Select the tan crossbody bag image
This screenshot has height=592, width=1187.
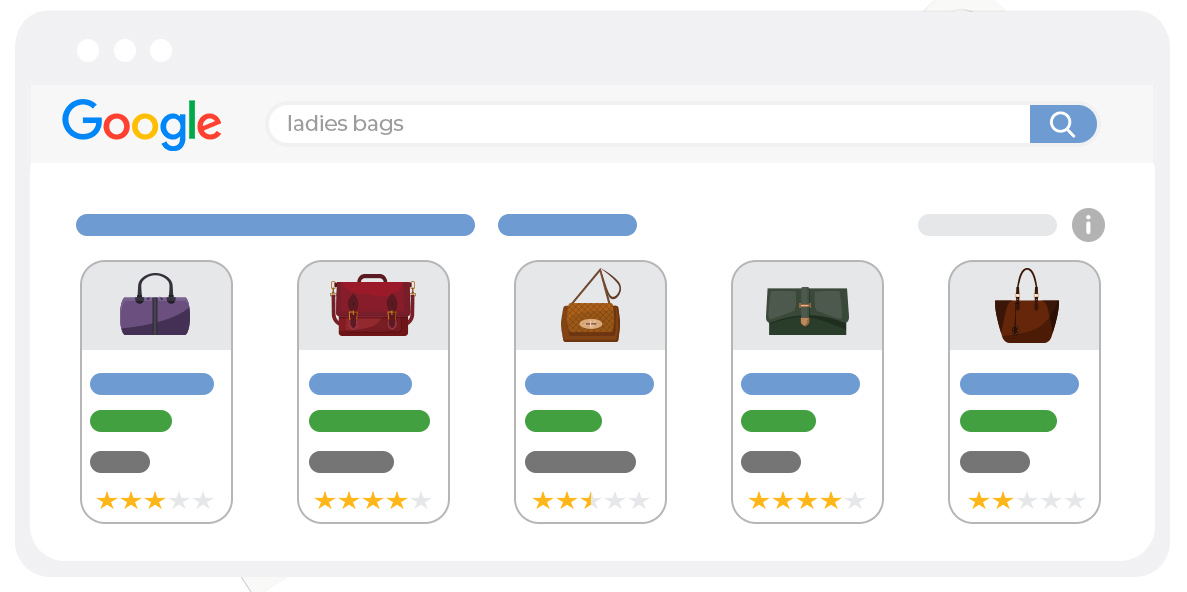(x=590, y=305)
